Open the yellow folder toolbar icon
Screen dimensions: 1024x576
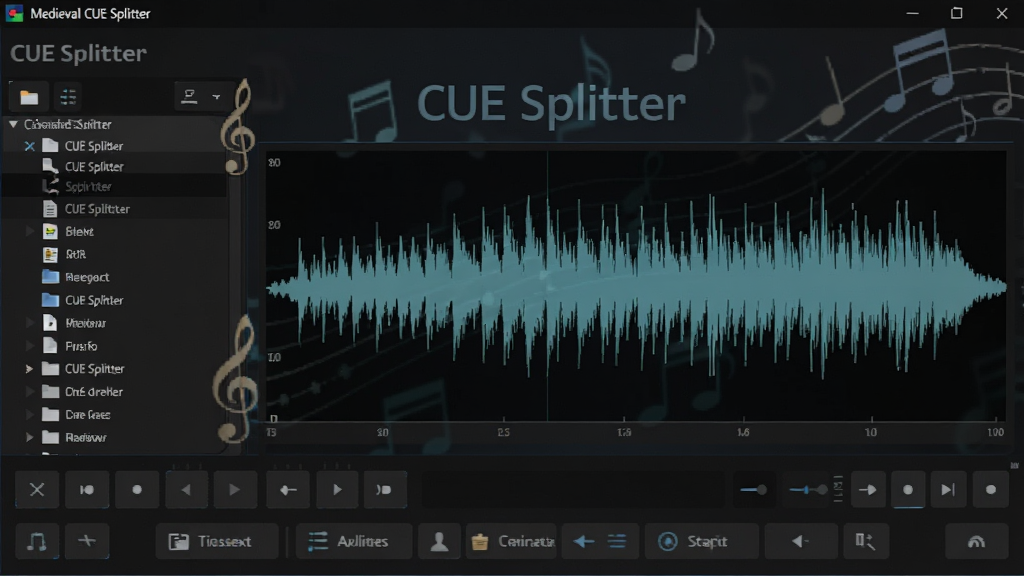tap(29, 97)
